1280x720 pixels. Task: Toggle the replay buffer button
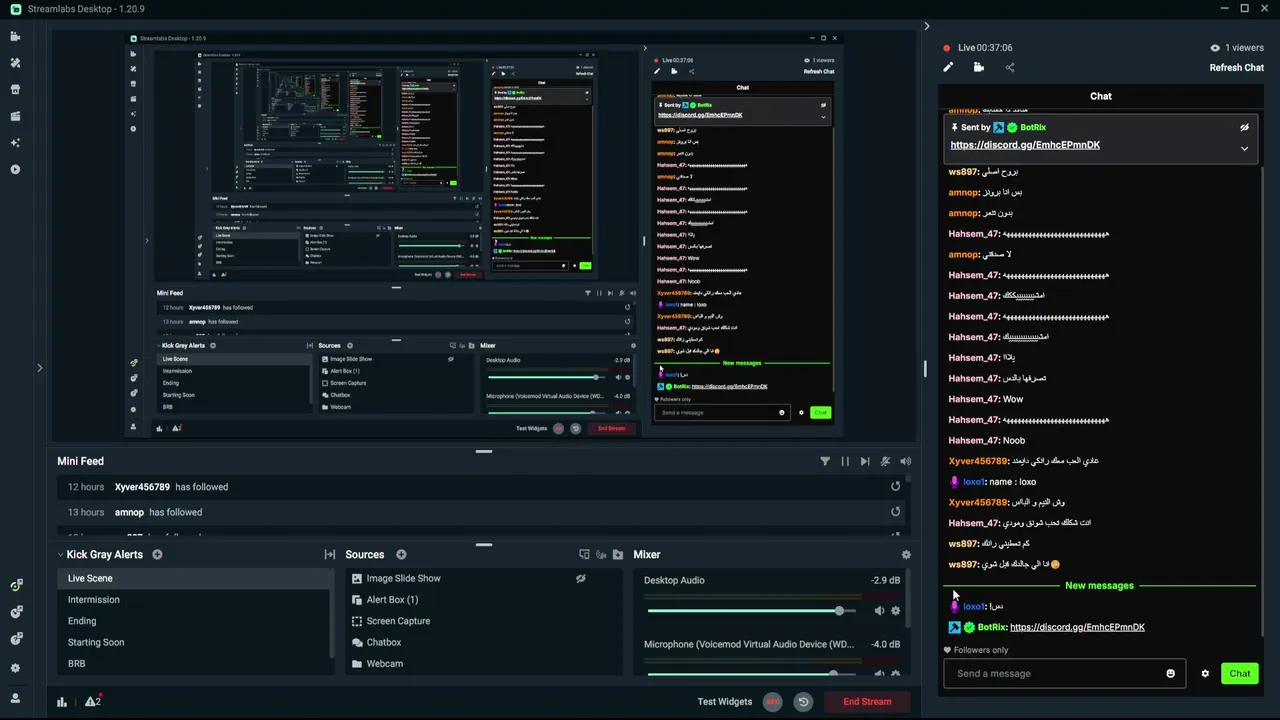[x=803, y=702]
